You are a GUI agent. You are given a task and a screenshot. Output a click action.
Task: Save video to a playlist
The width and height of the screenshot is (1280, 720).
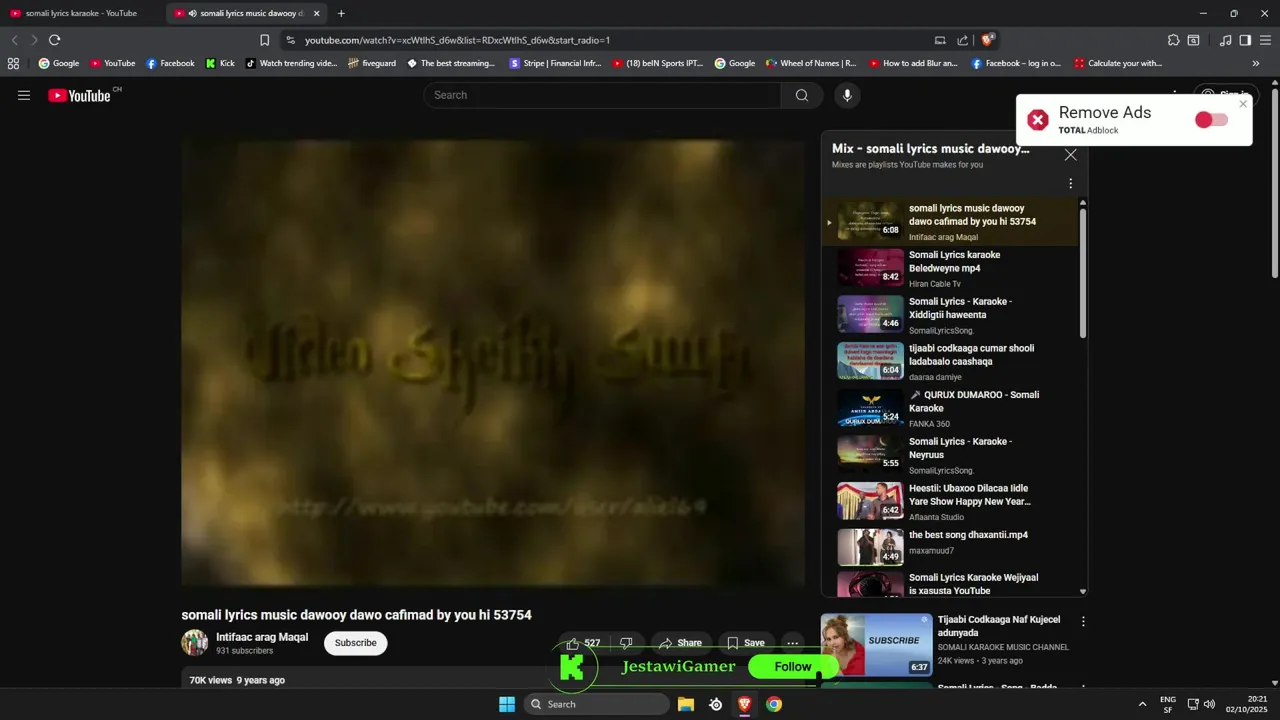point(745,643)
